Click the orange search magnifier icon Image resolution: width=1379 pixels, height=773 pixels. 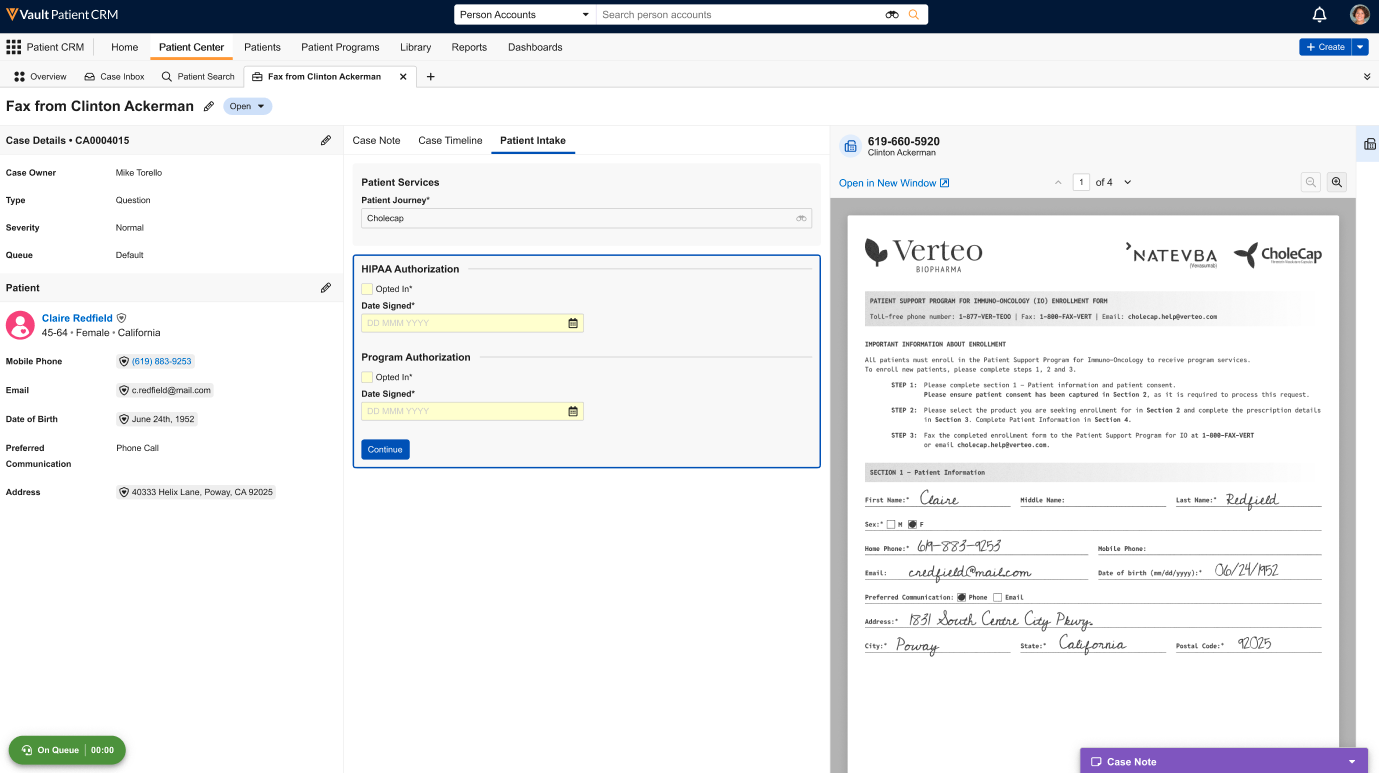click(913, 15)
